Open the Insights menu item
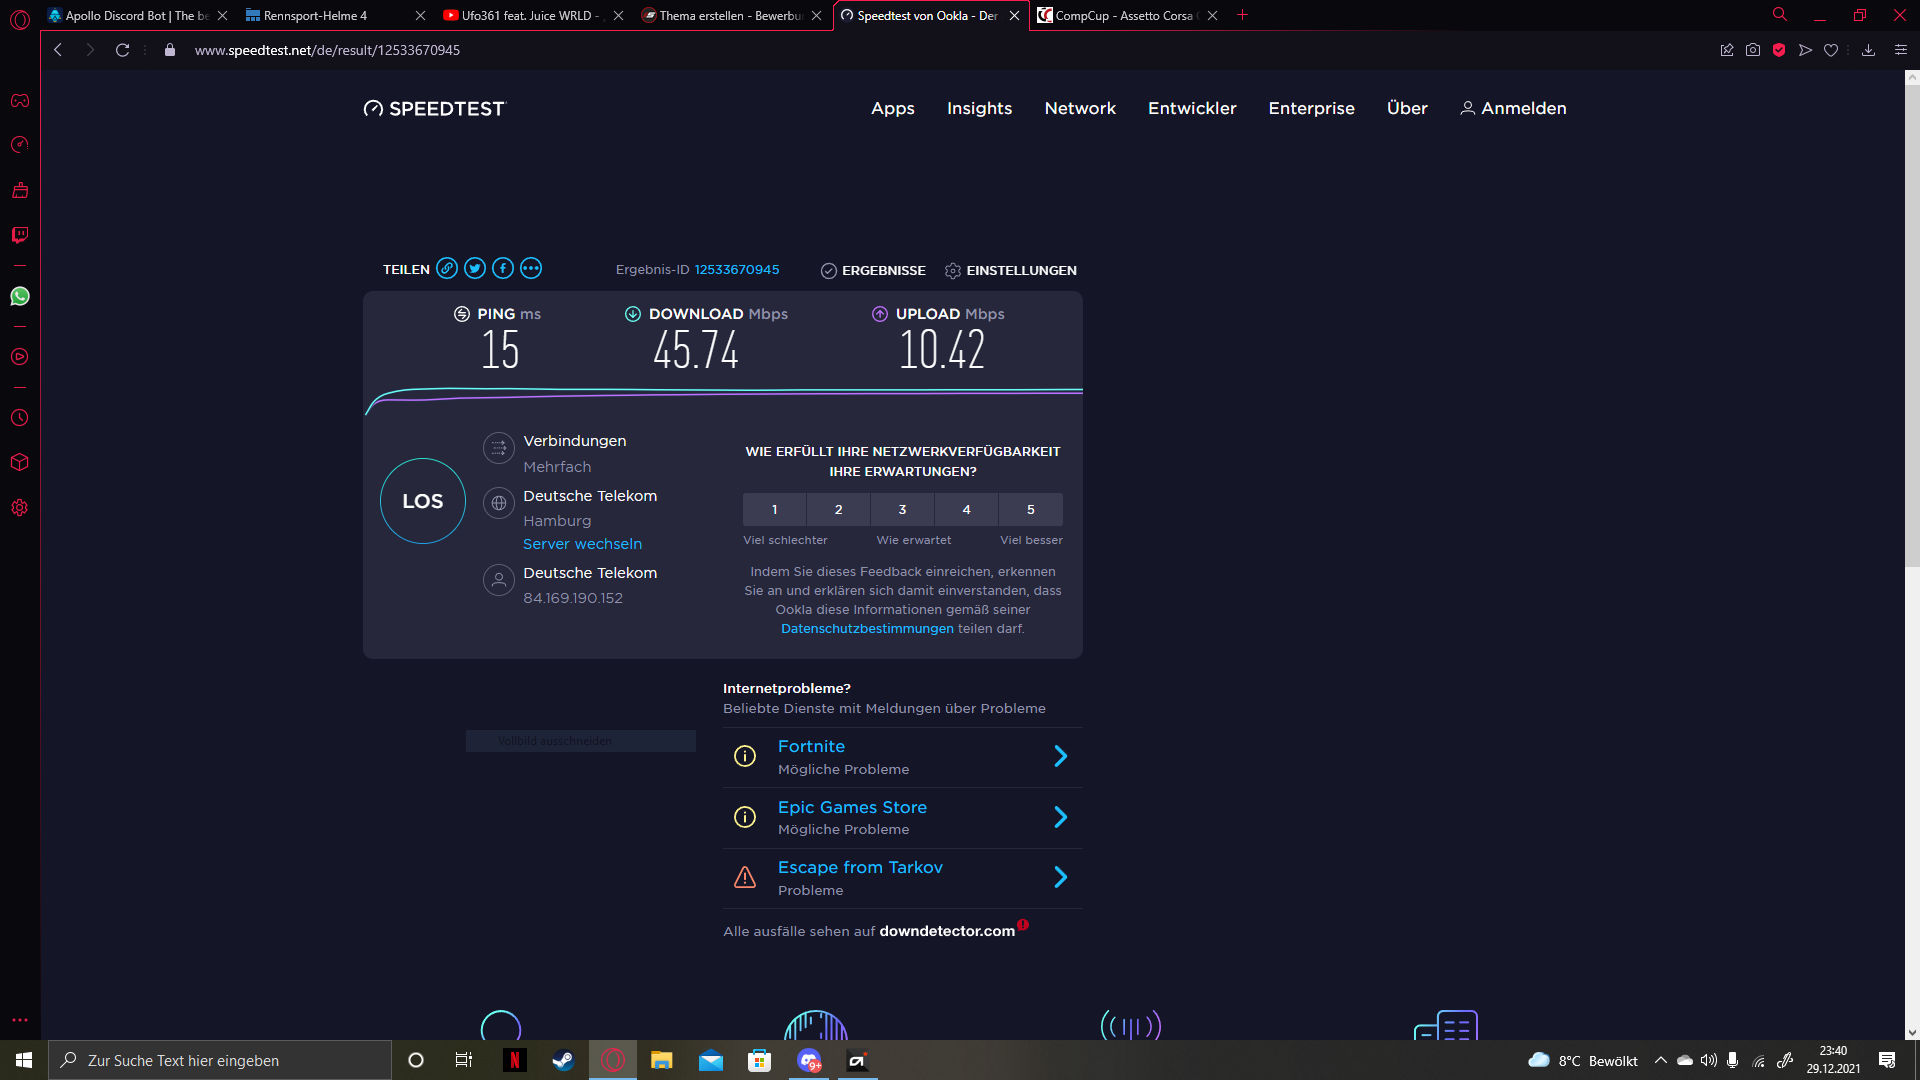 (x=979, y=108)
